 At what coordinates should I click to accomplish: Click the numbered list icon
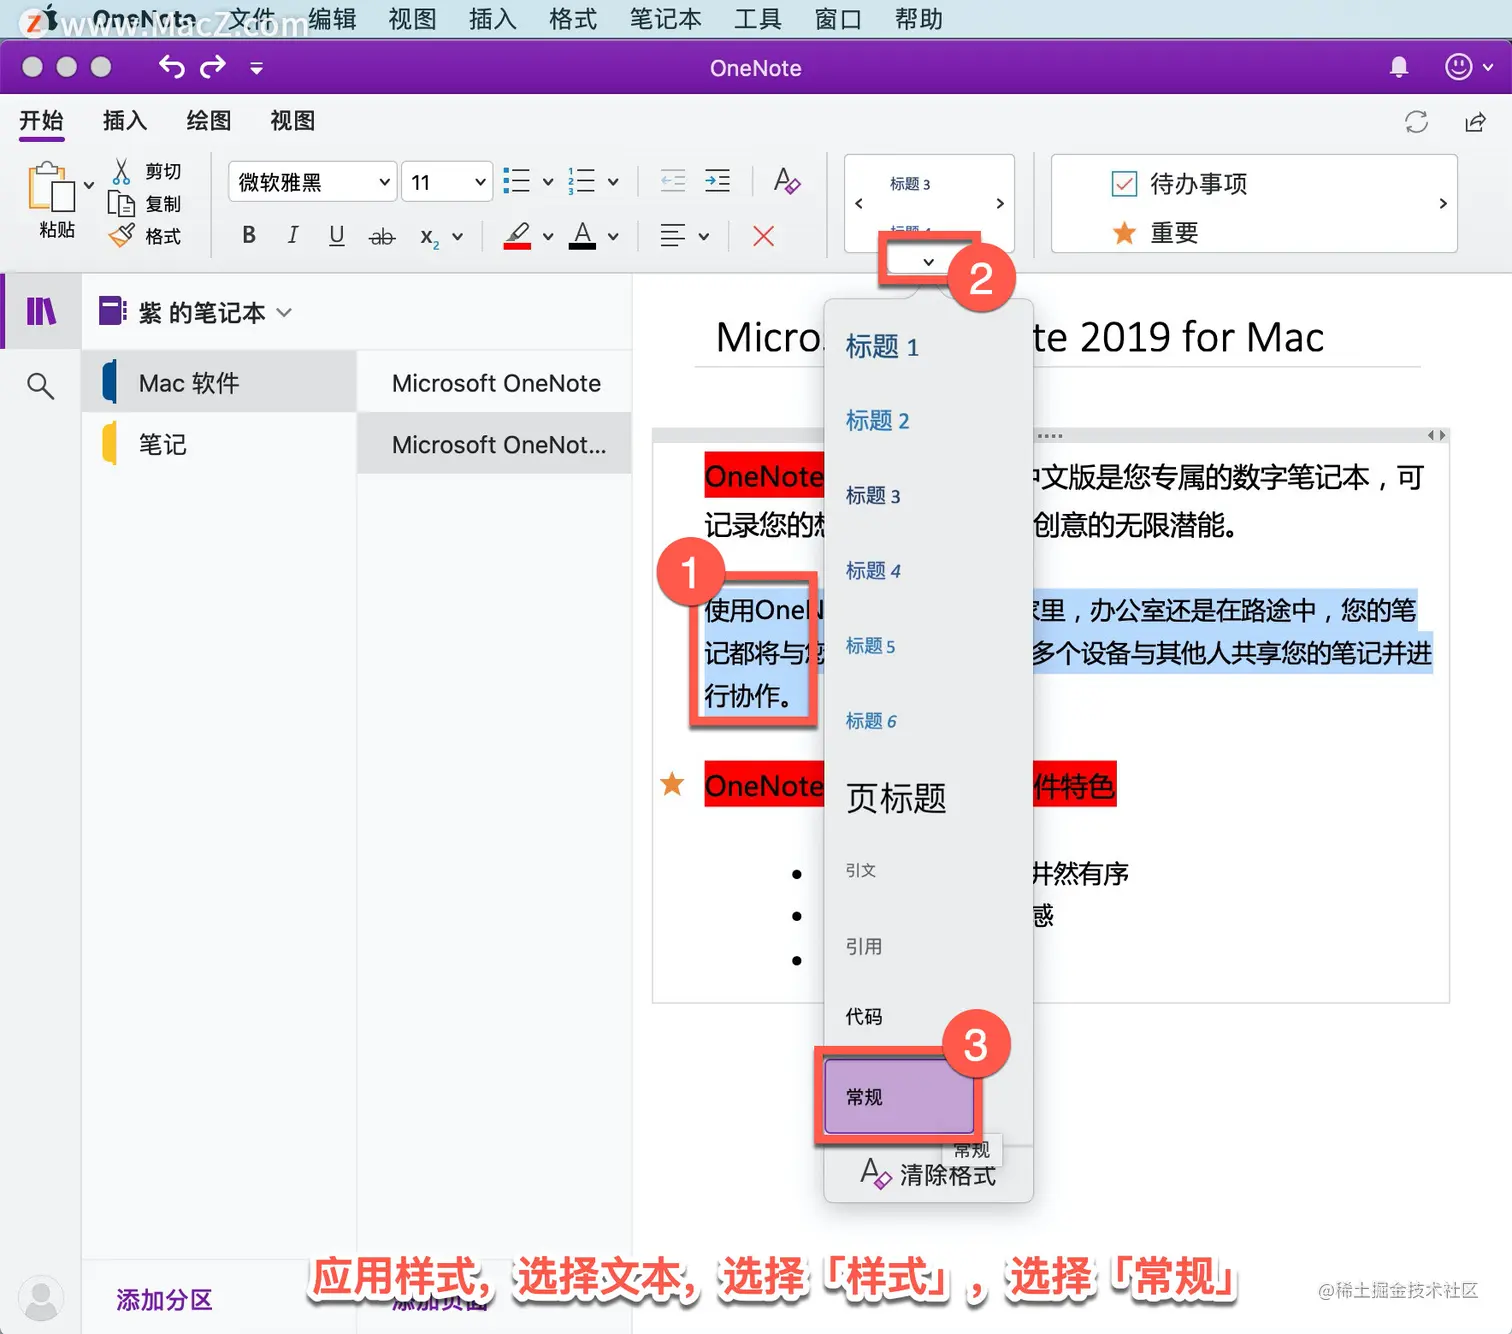pyautogui.click(x=581, y=181)
